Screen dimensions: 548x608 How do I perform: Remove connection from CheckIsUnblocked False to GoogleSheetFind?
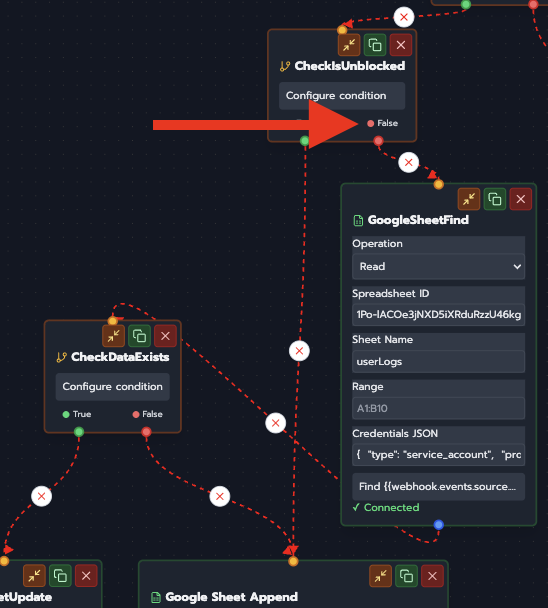pyautogui.click(x=408, y=162)
